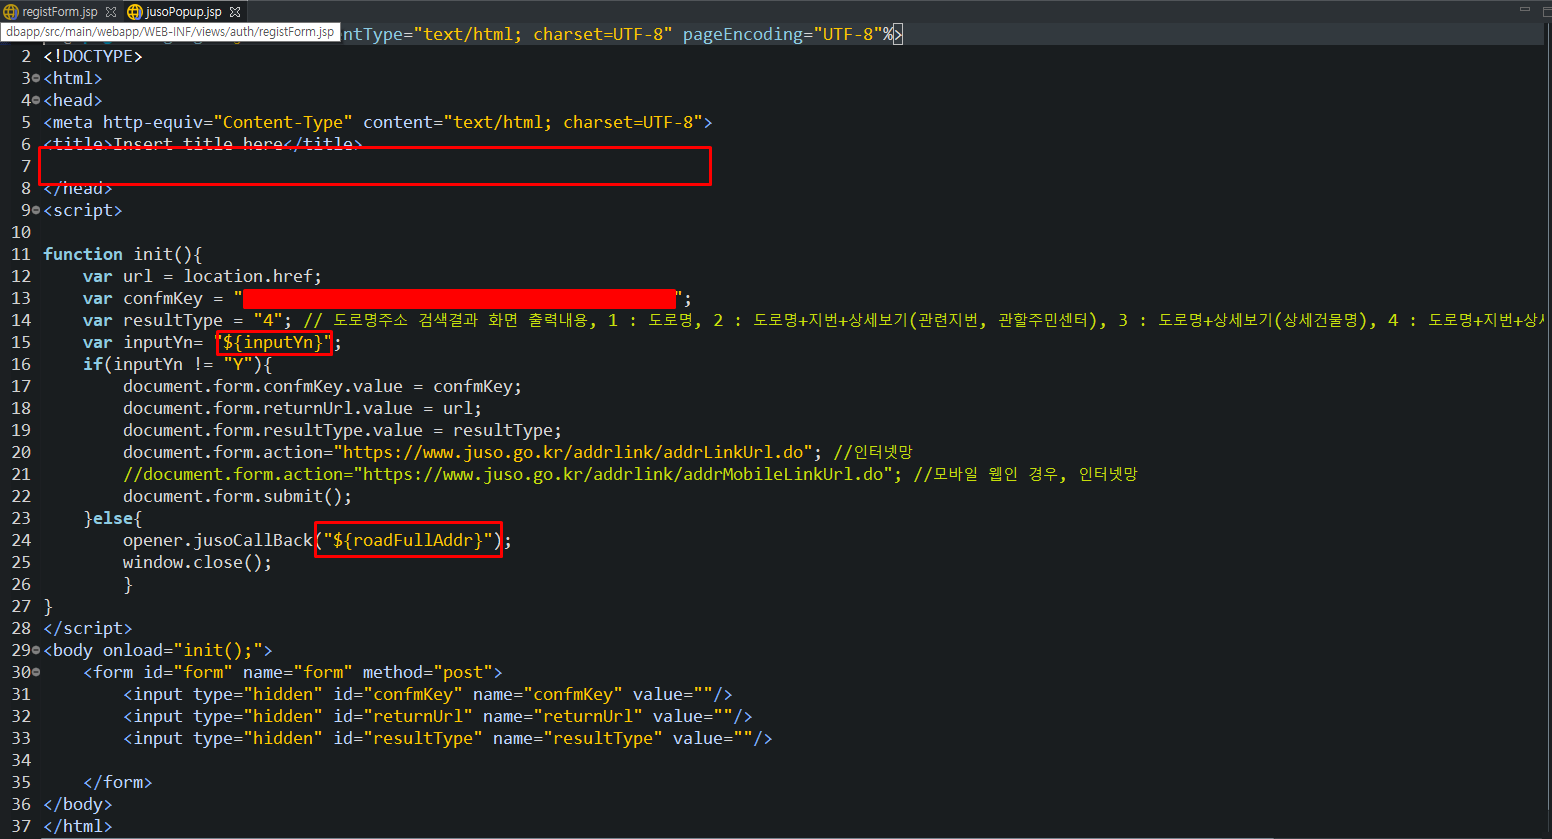Click the 'window.close();' line
Screen dimensions: 1552x839
[198, 562]
